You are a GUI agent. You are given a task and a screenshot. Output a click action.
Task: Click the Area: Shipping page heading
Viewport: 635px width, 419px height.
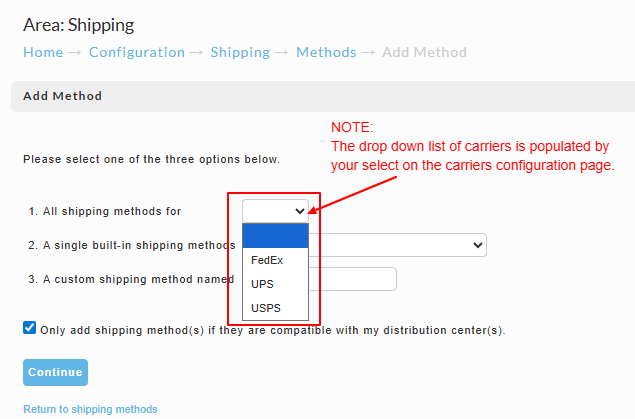point(79,25)
